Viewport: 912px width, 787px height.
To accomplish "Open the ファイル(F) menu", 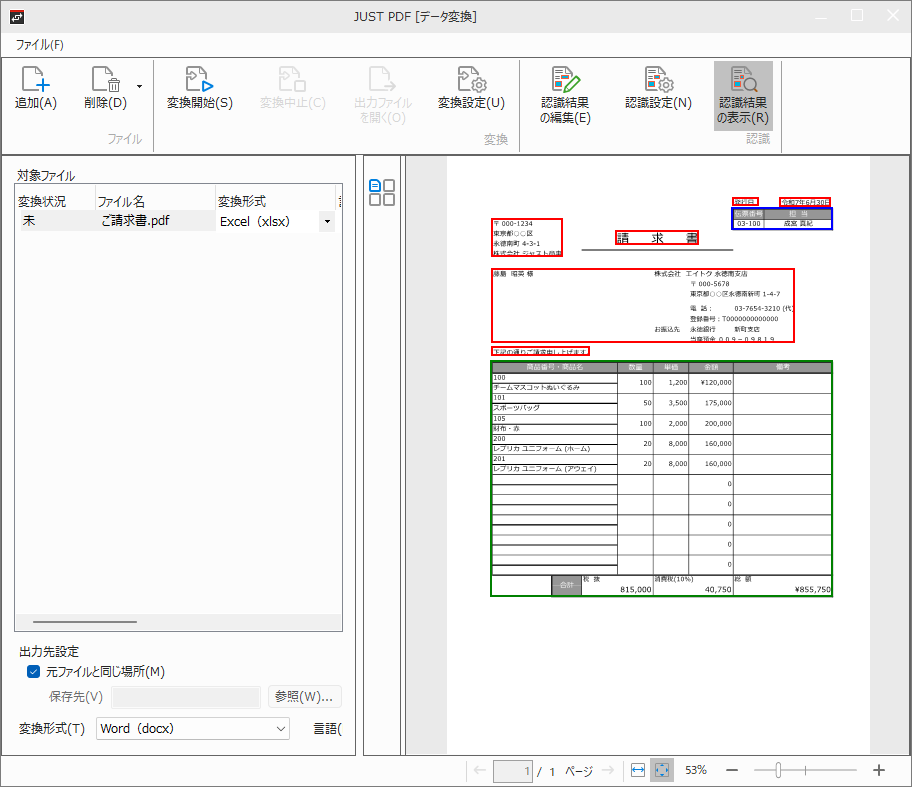I will (40, 45).
